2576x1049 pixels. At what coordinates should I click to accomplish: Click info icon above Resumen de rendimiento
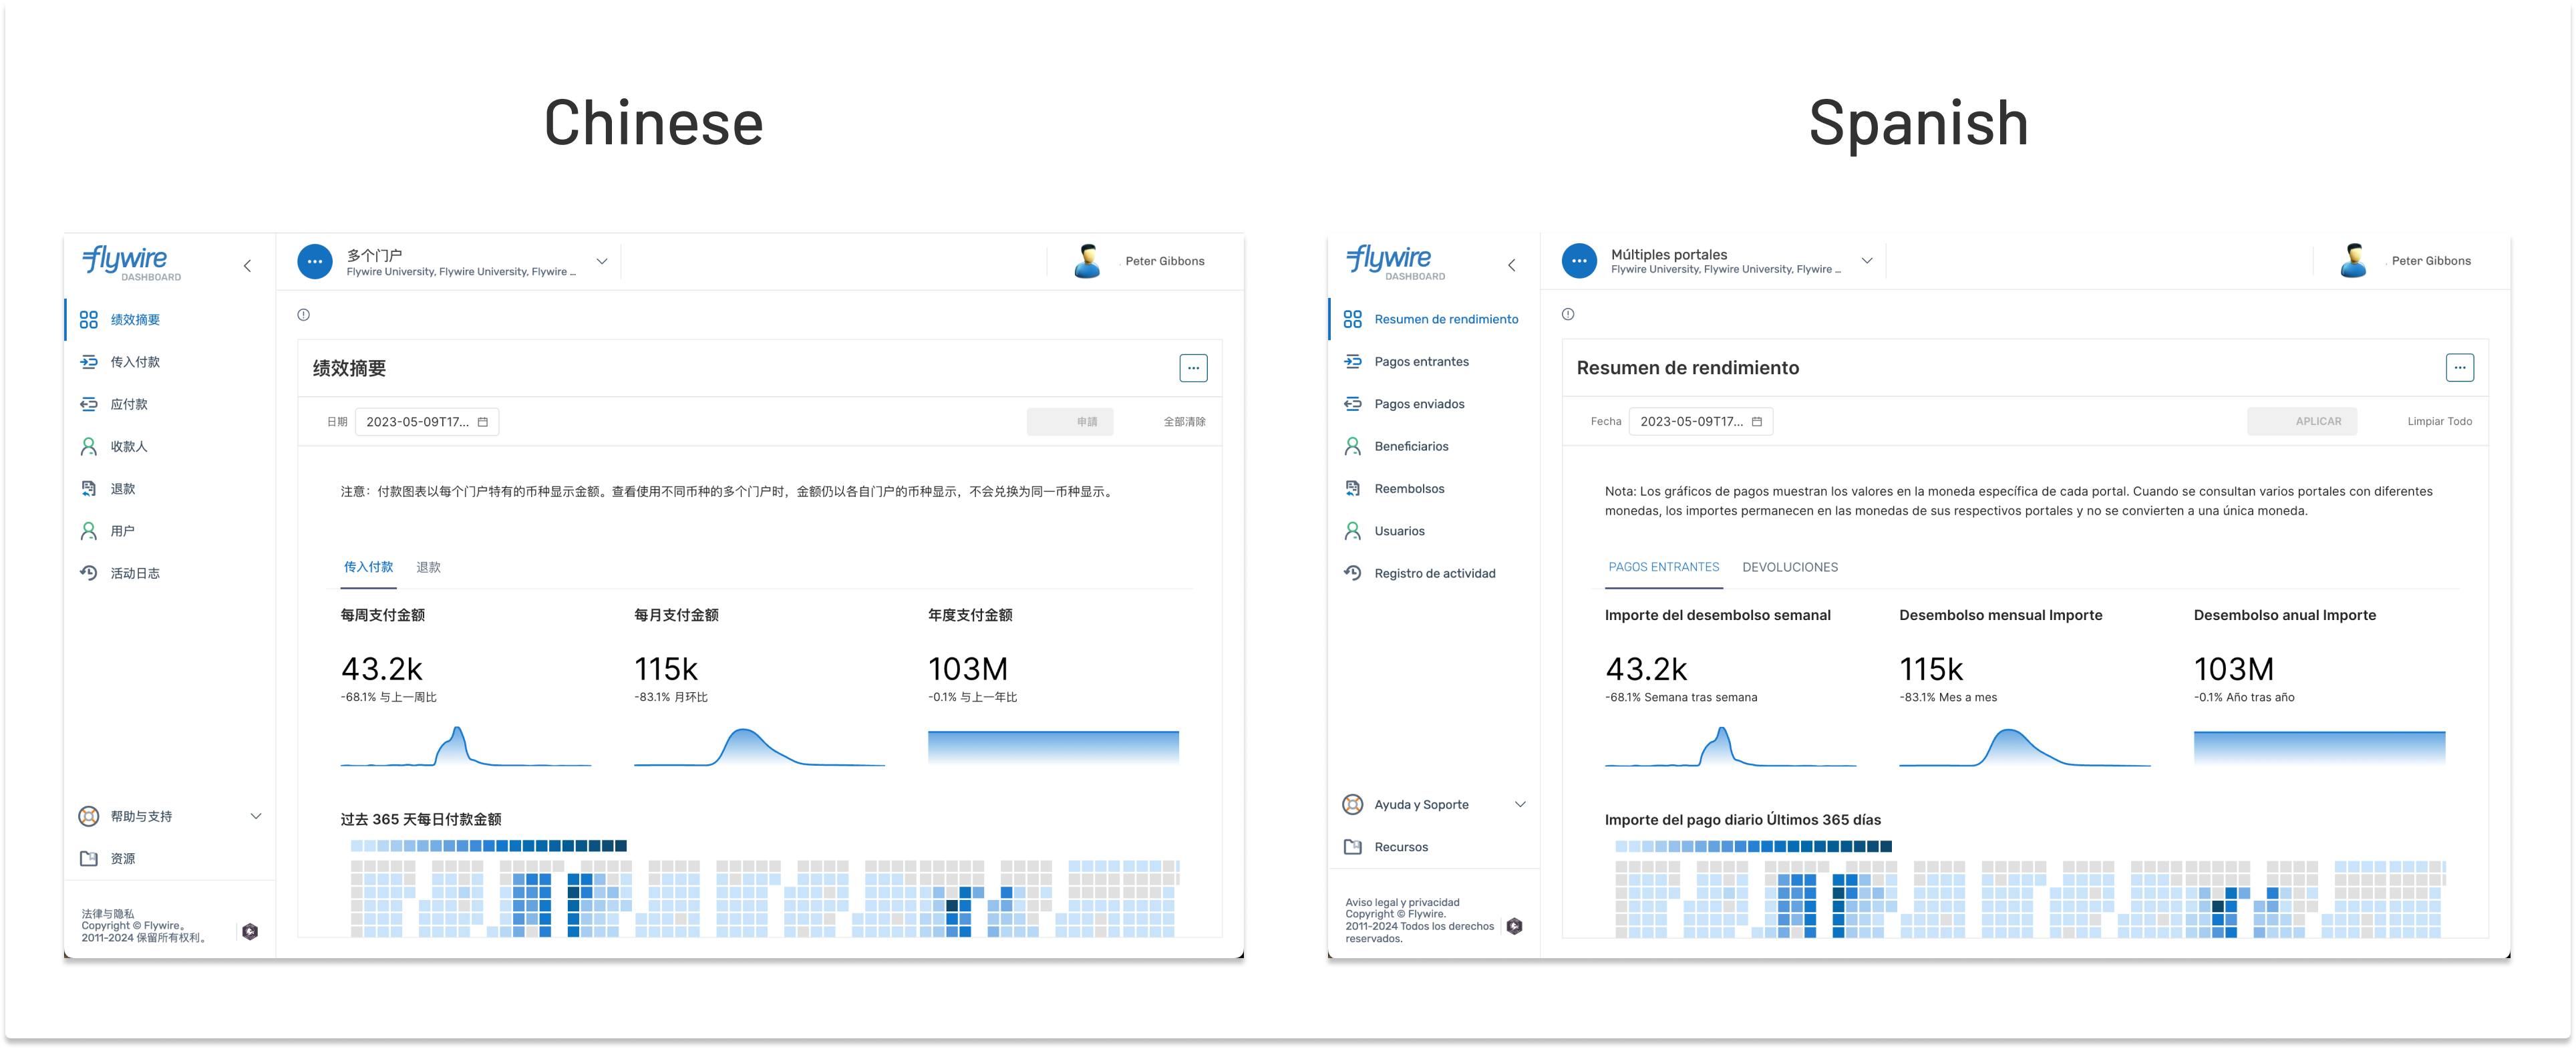[1567, 315]
